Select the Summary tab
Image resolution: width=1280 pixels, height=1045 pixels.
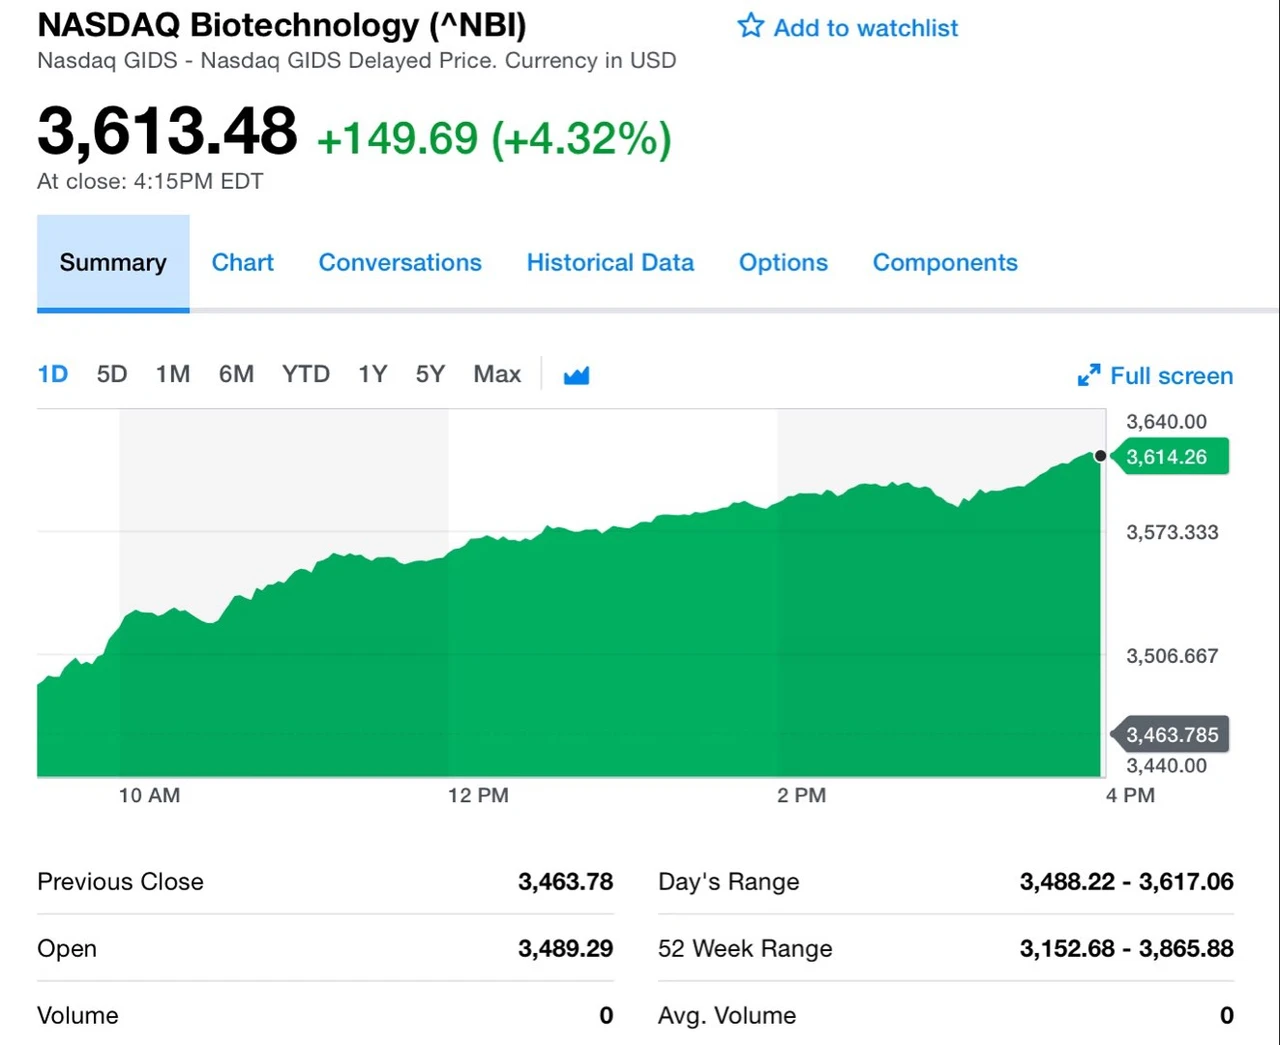(112, 262)
